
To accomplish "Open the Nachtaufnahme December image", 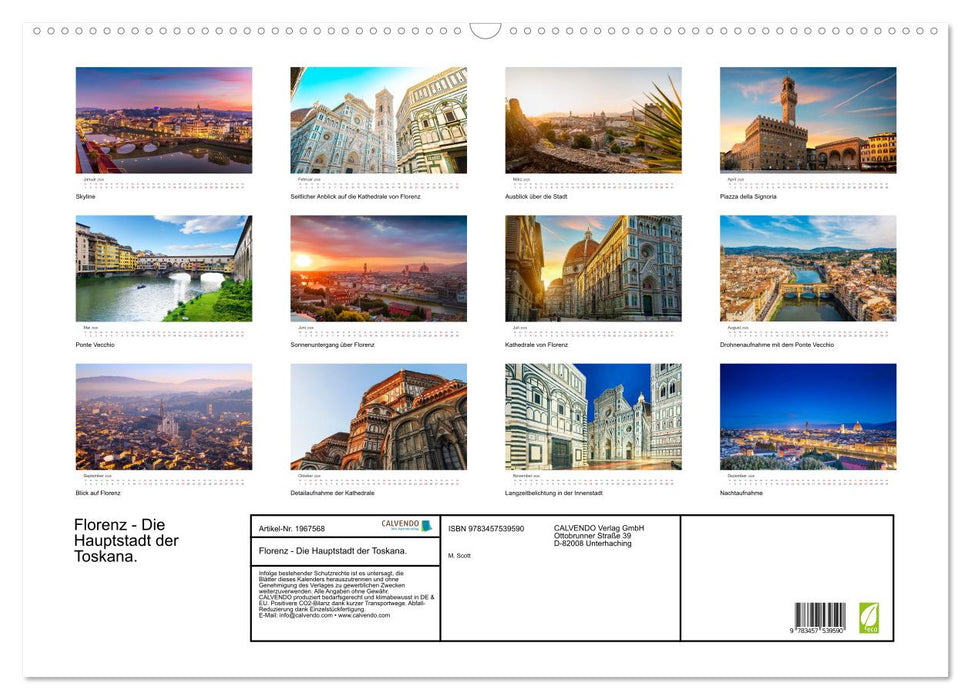I will click(808, 417).
